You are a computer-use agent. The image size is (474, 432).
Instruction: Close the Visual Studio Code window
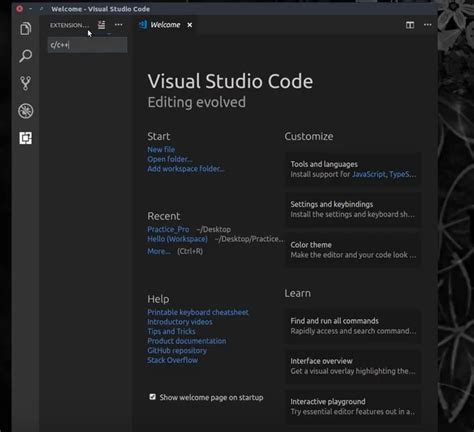tap(20, 9)
